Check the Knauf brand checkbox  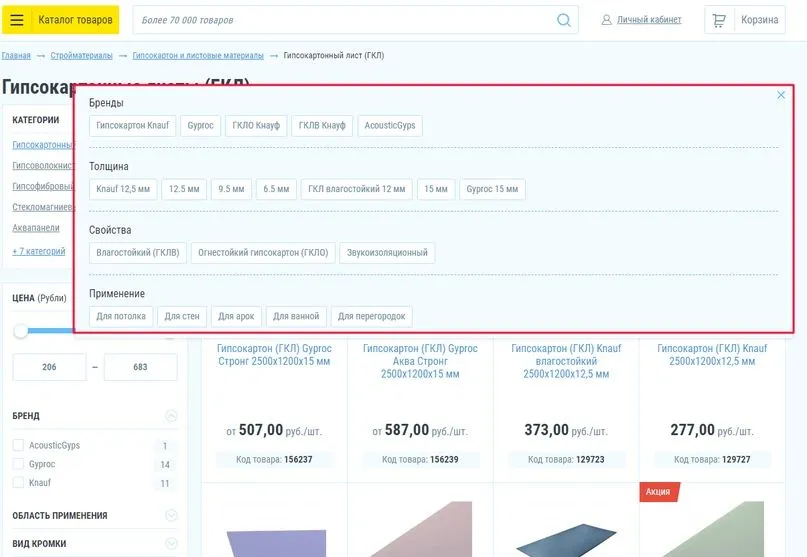coord(18,482)
